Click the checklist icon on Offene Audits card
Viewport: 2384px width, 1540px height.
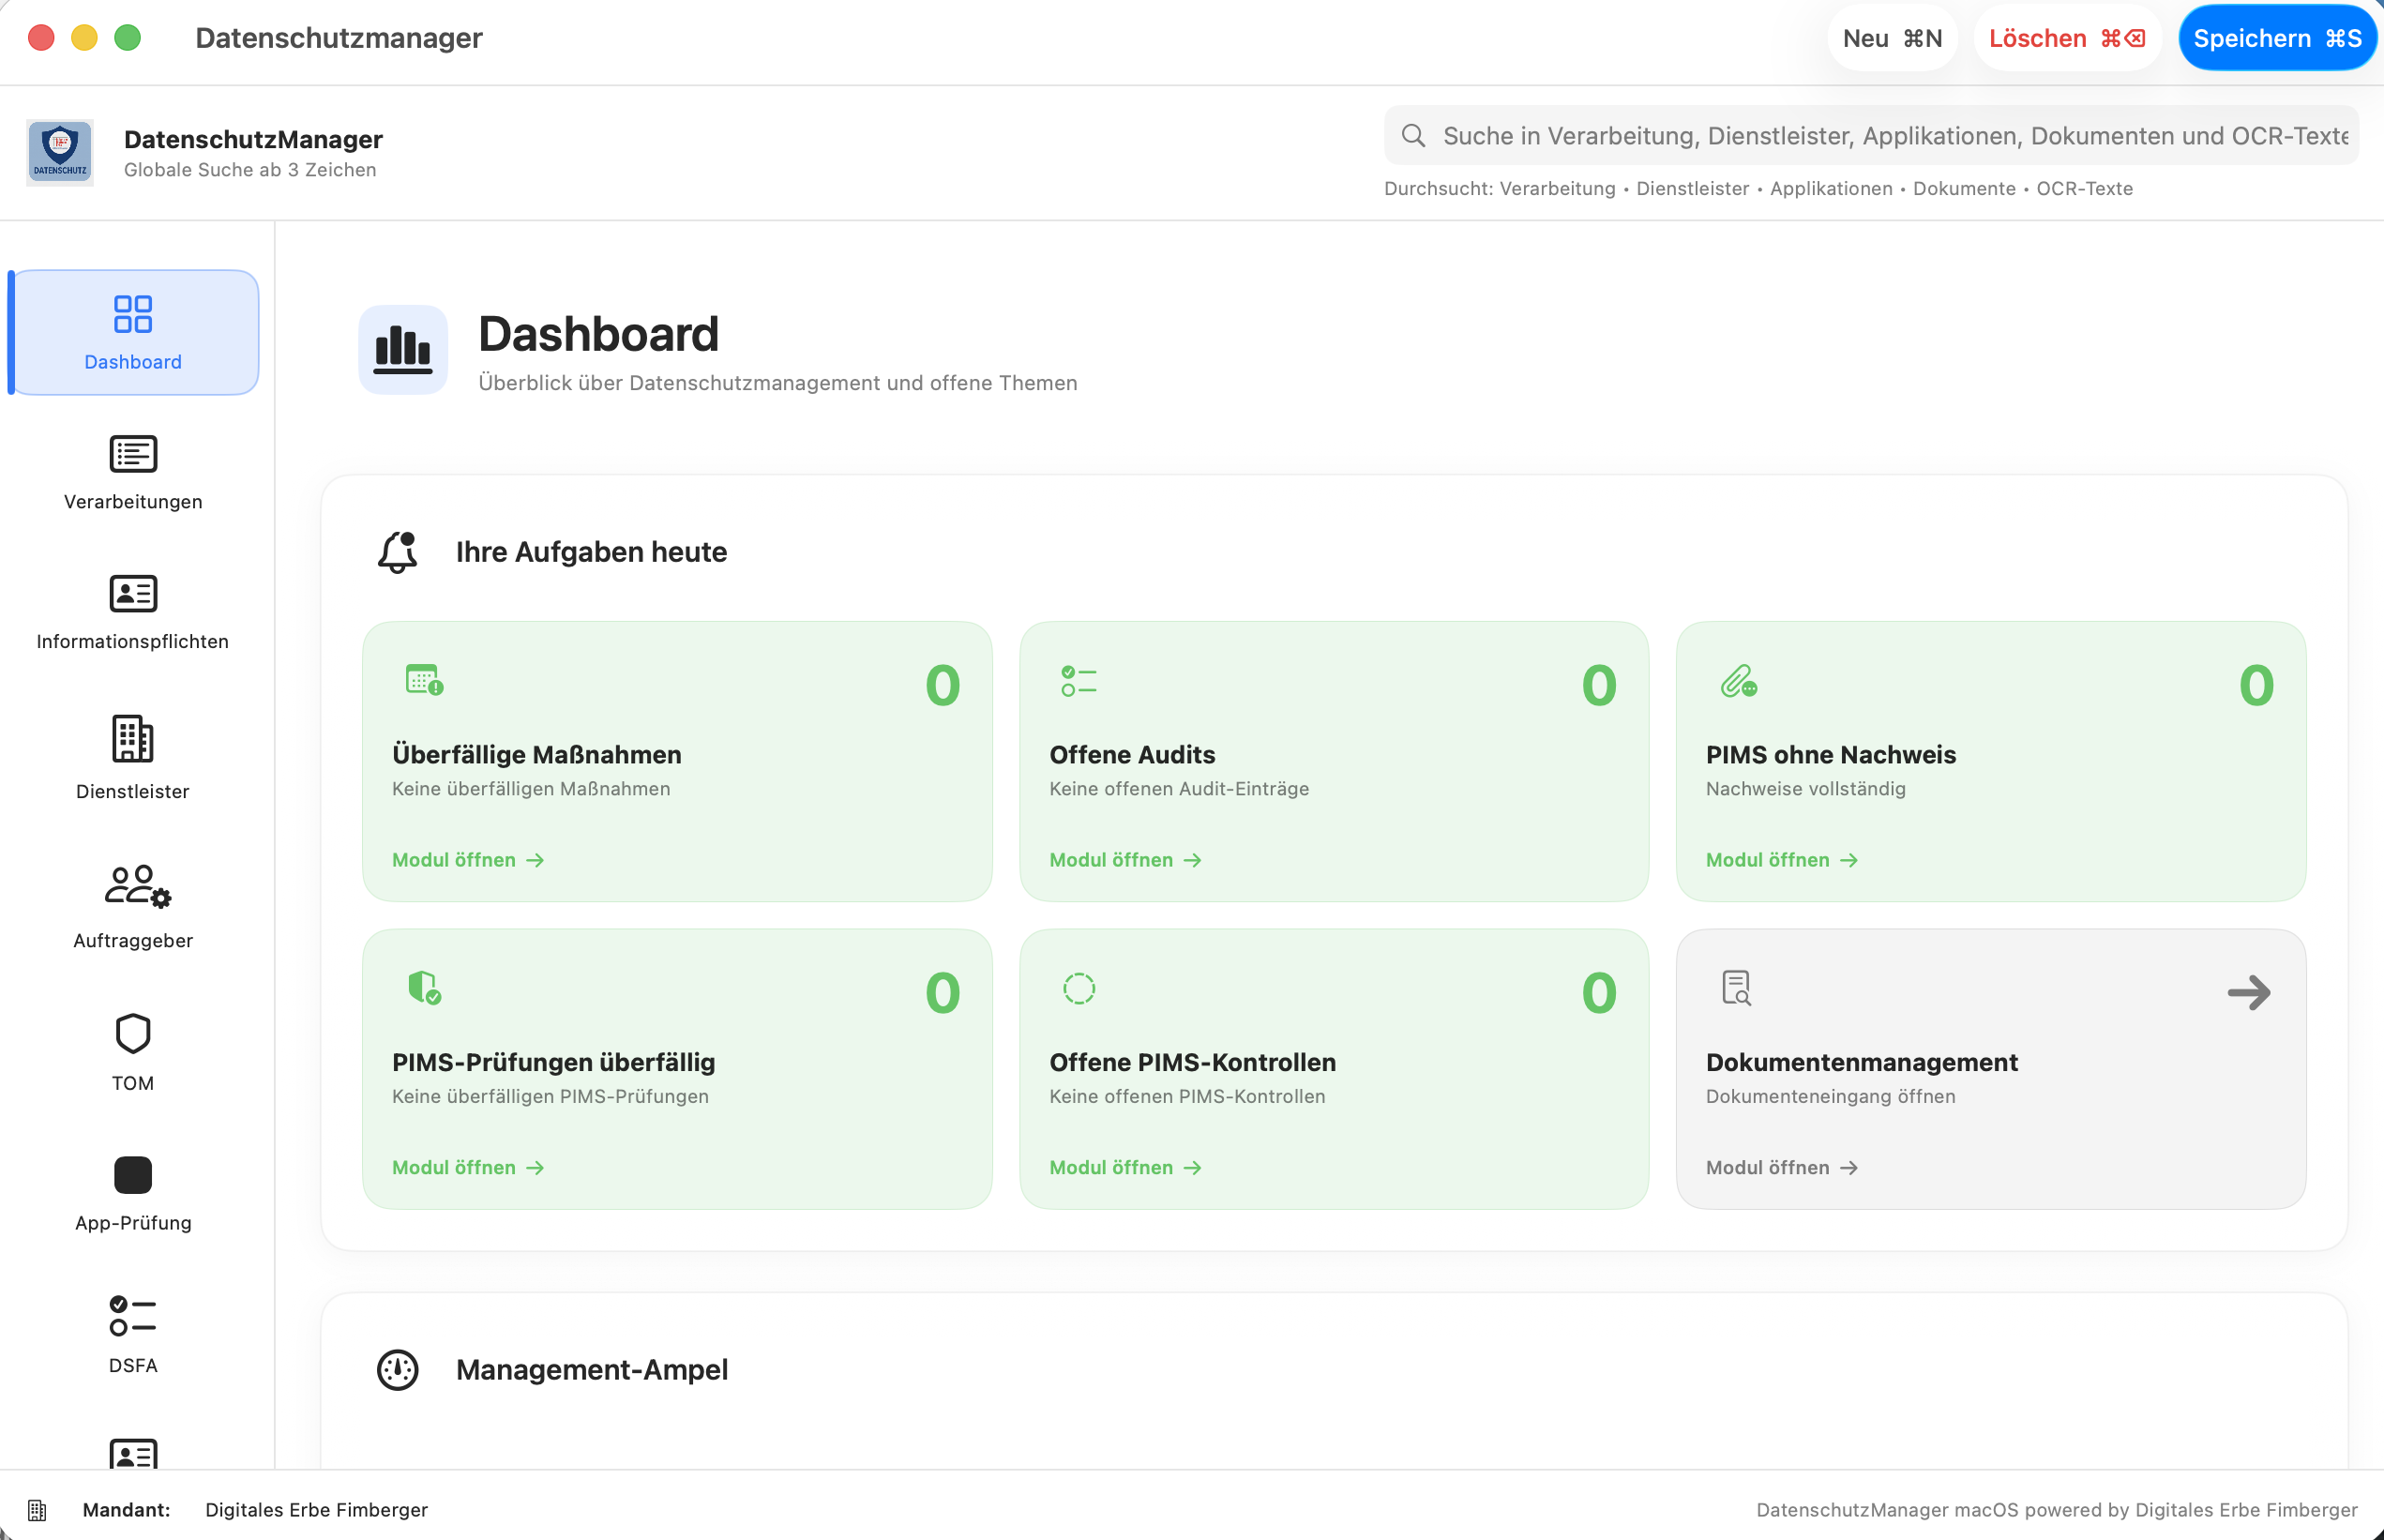click(1079, 682)
